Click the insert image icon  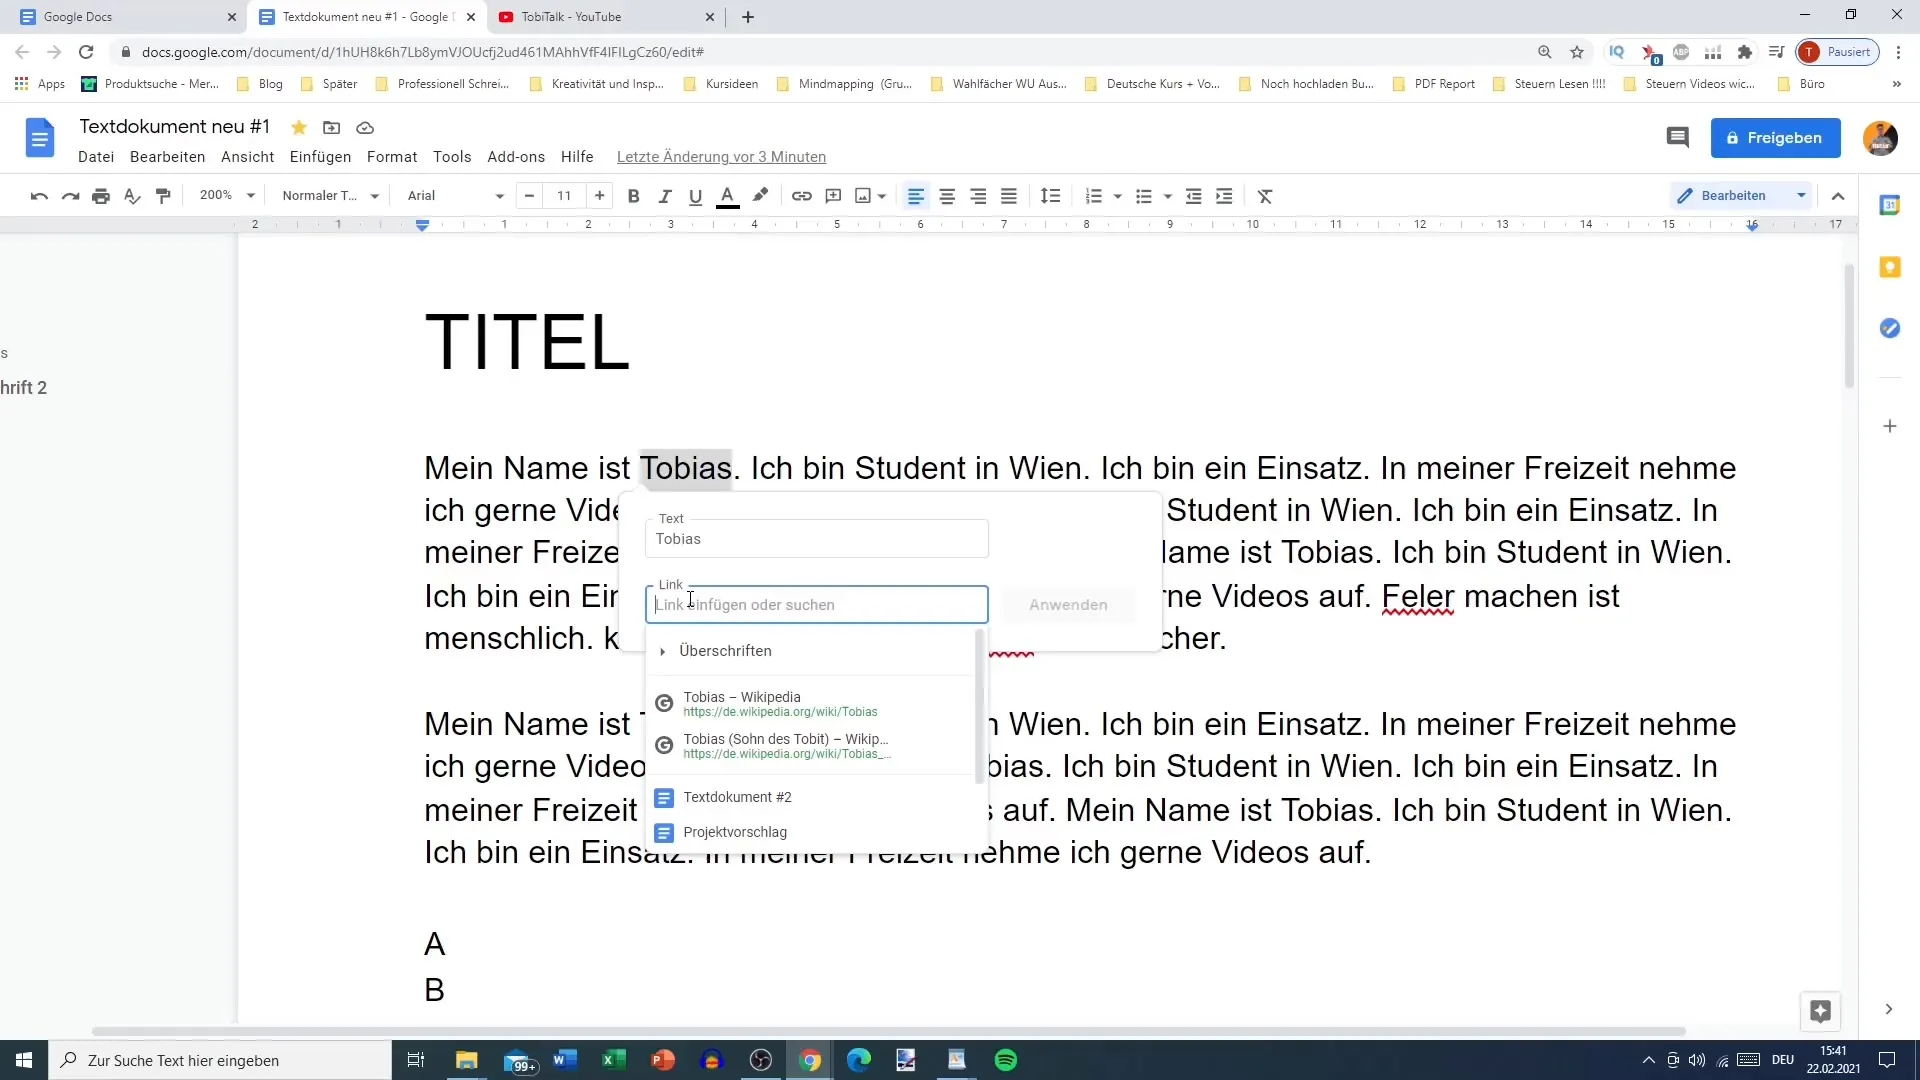pos(863,196)
